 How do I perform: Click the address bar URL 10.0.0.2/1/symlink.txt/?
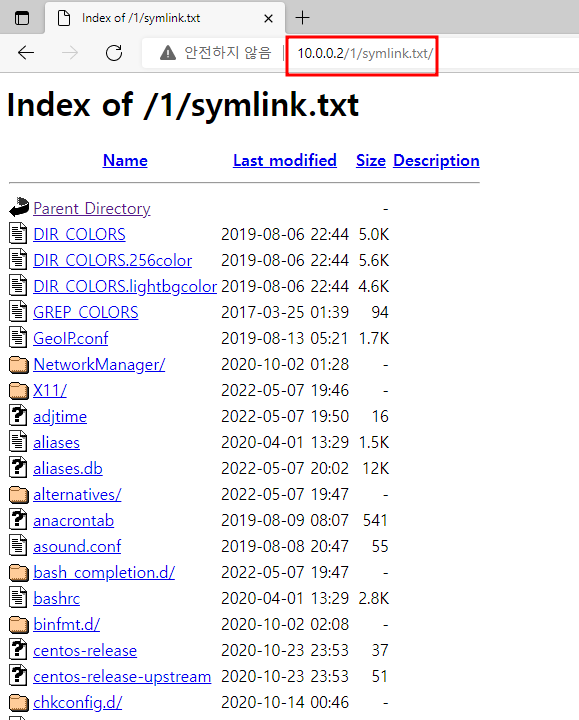pyautogui.click(x=365, y=53)
